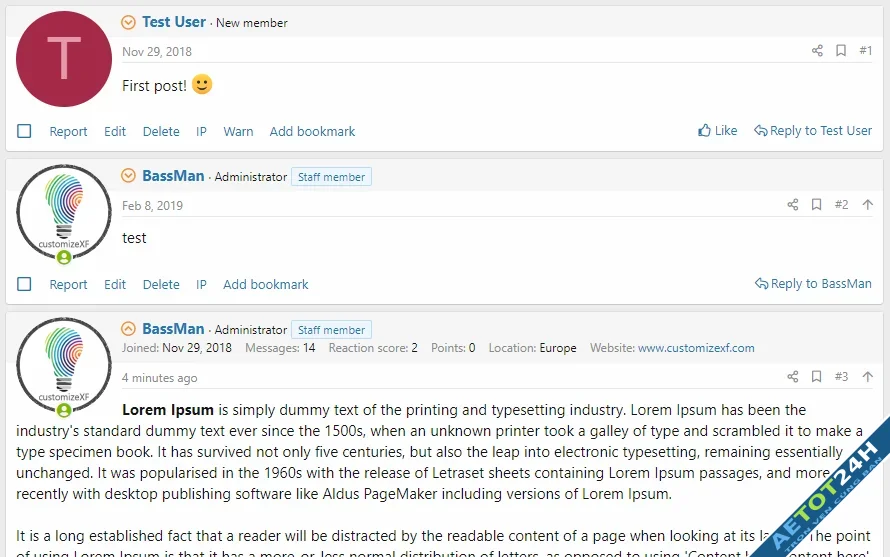Open Test User's red T avatar
This screenshot has height=557, width=890.
click(64, 59)
